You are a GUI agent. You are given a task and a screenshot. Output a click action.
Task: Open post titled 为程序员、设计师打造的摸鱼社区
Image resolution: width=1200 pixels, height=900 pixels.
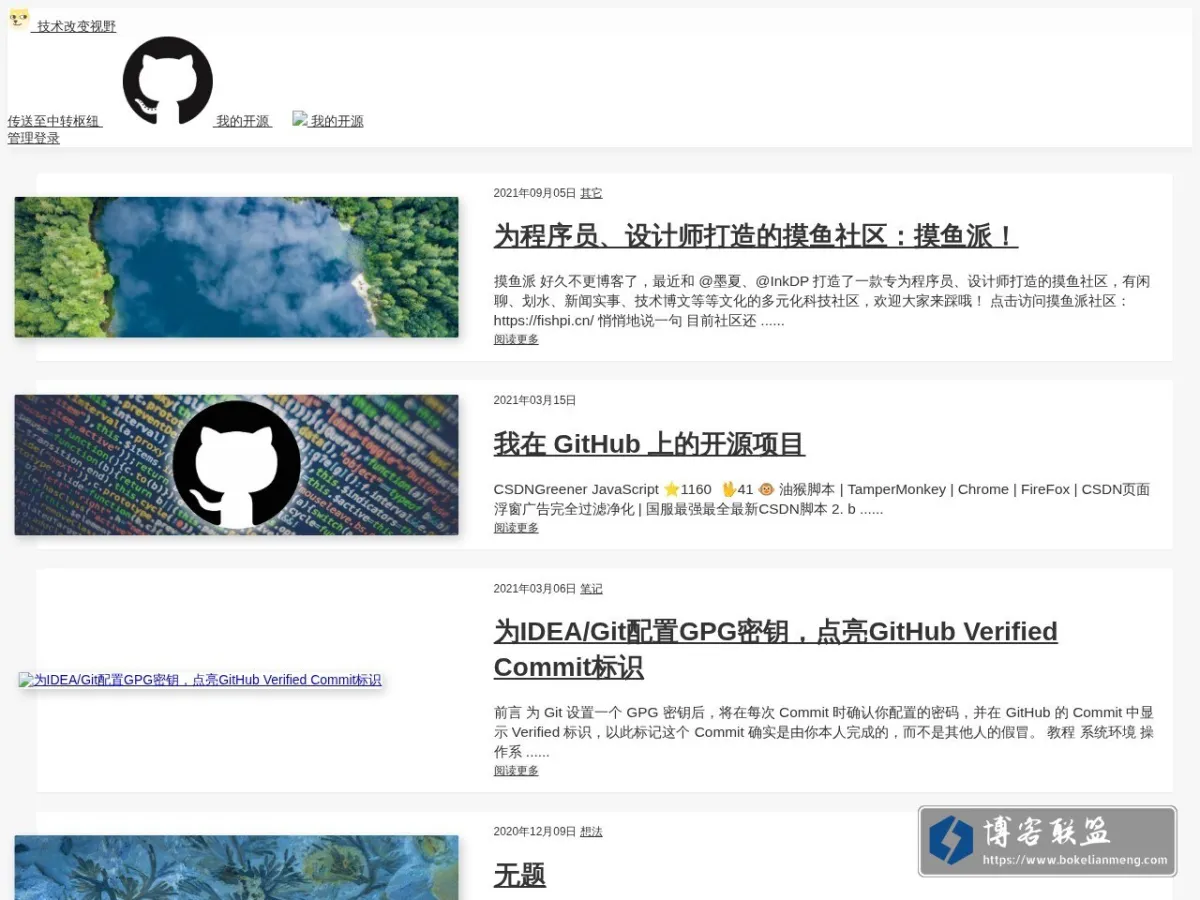(x=755, y=236)
